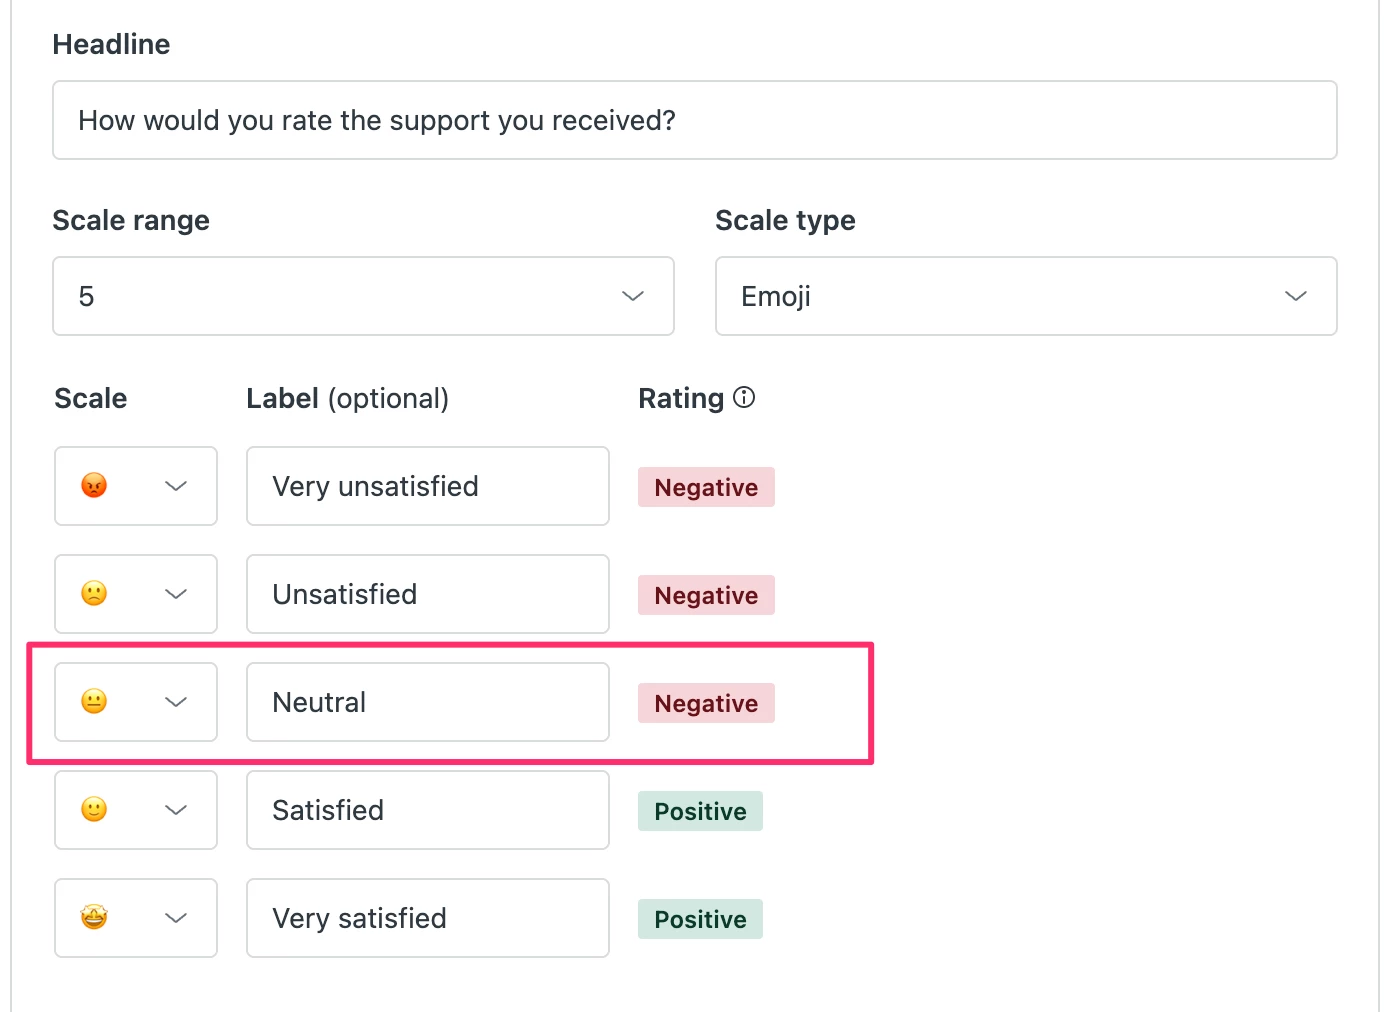Screen dimensions: 1396x1012
Task: Edit the Headline text field
Action: click(694, 120)
